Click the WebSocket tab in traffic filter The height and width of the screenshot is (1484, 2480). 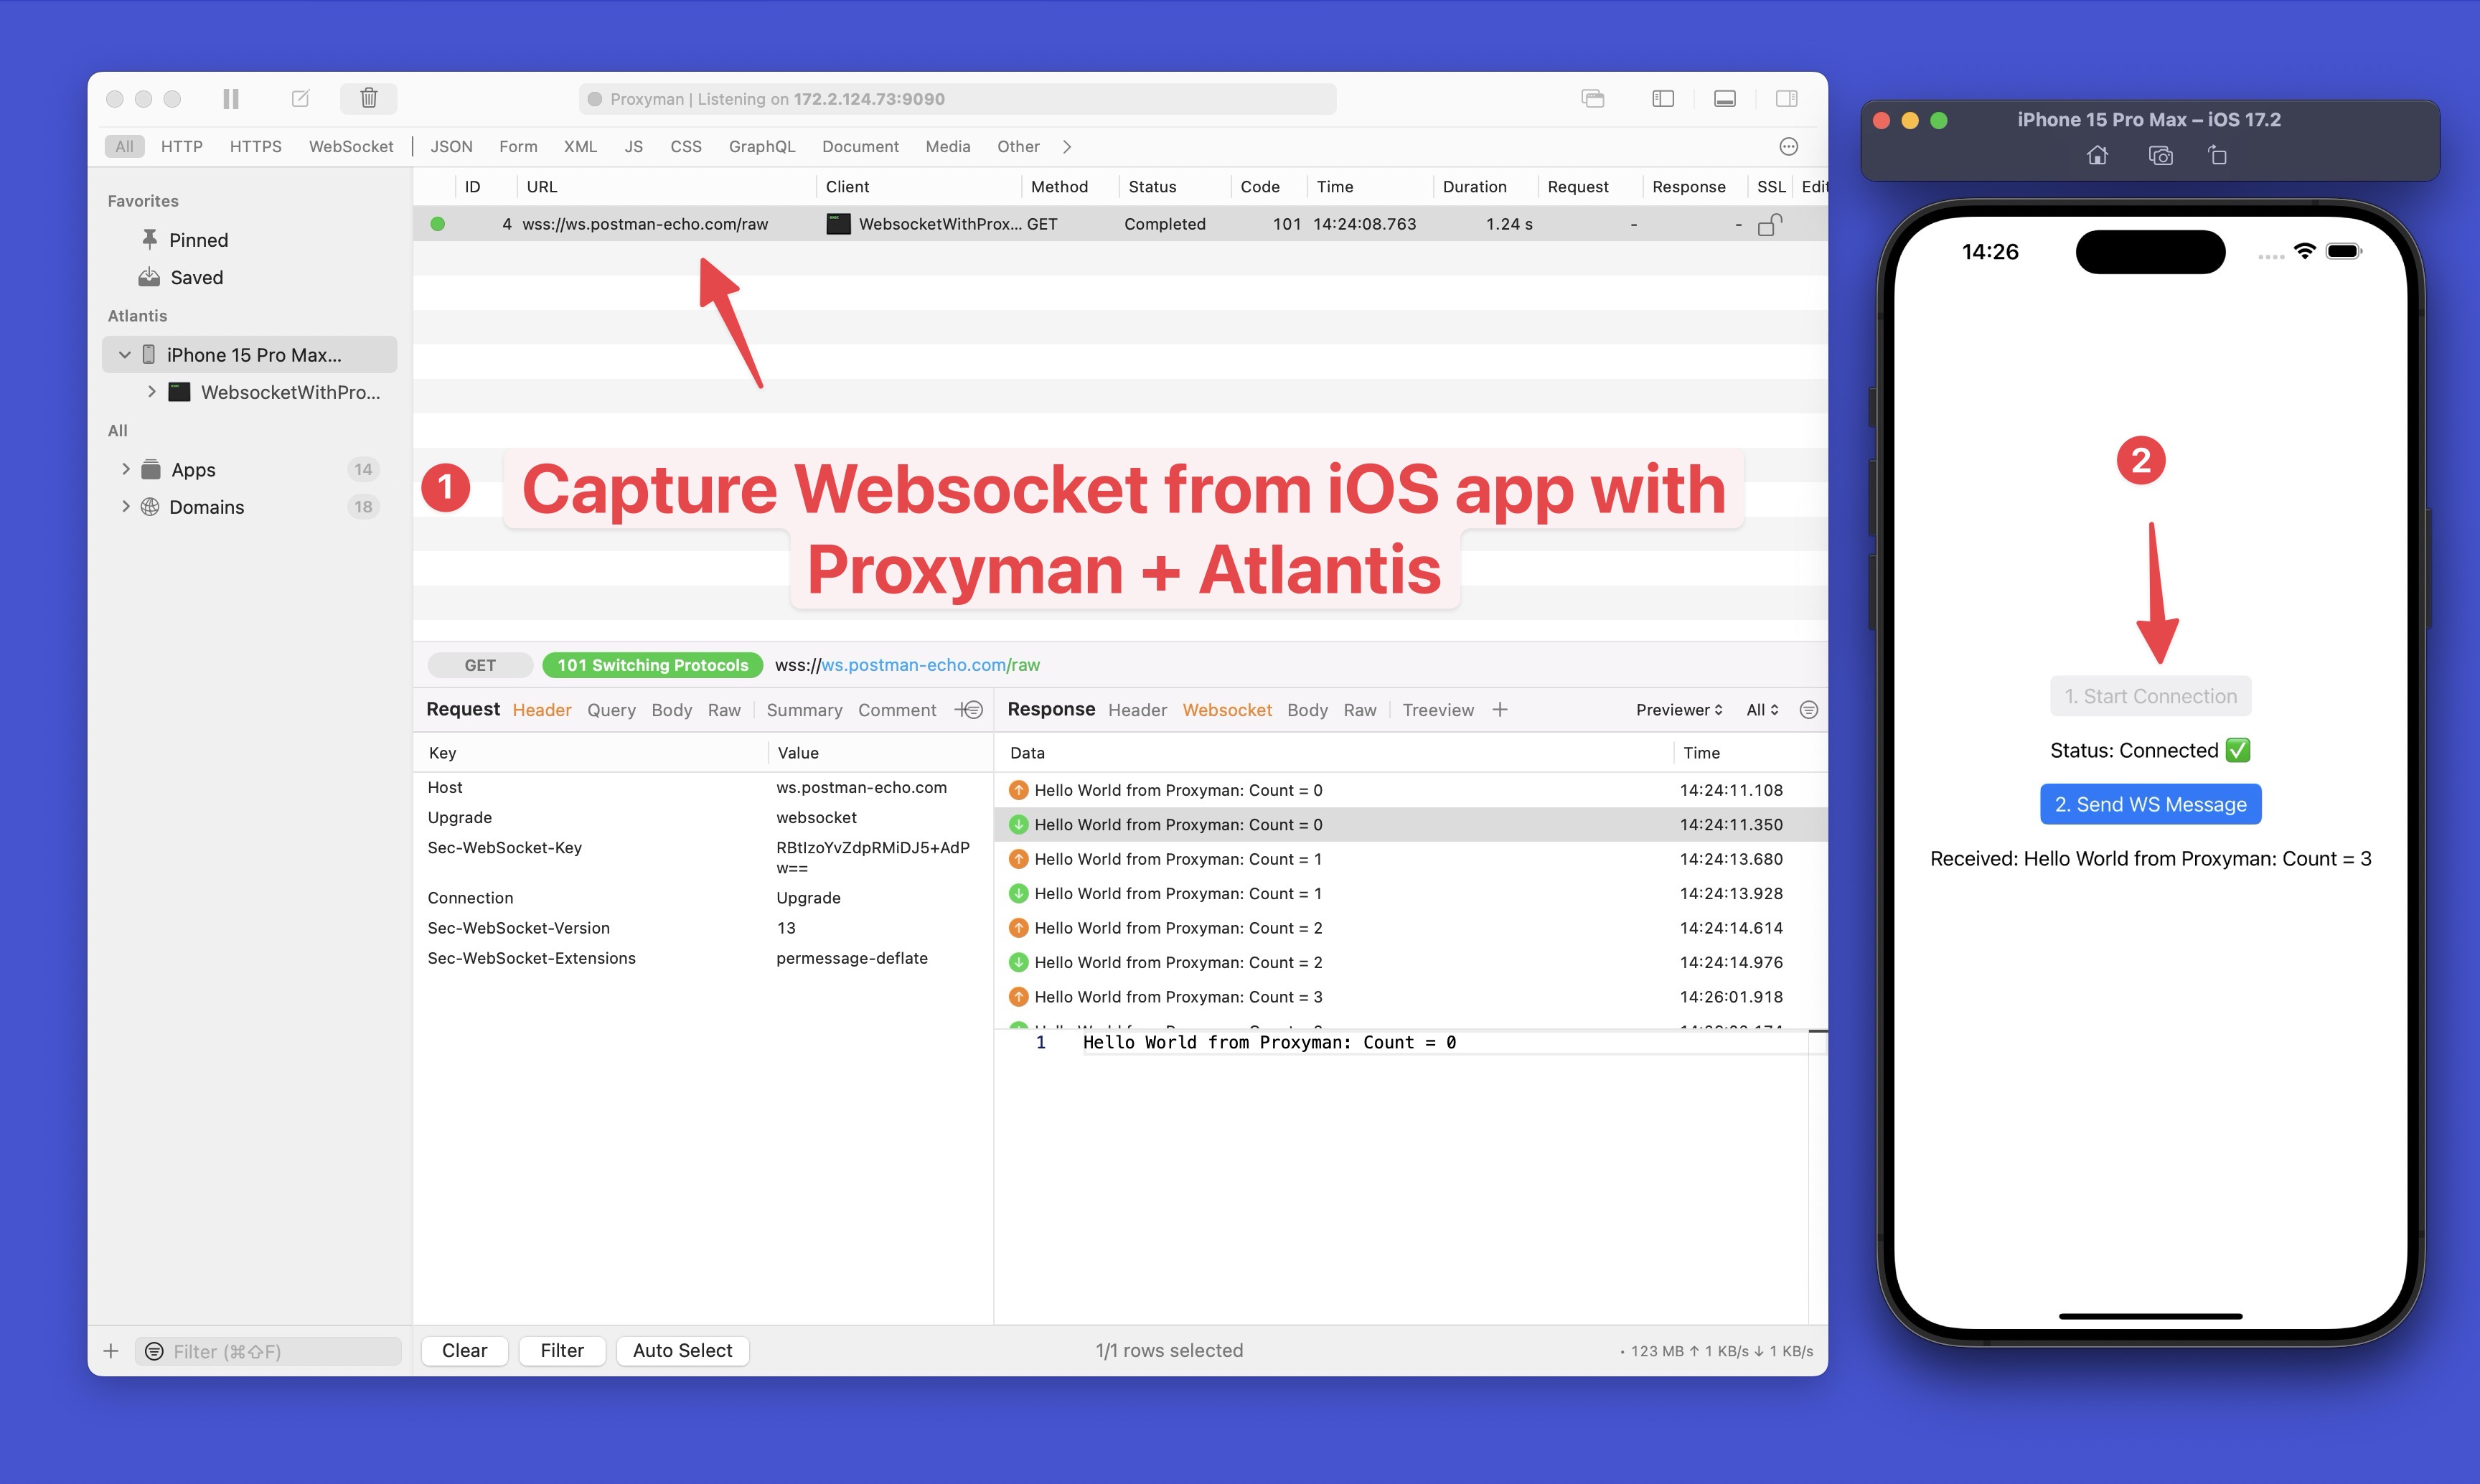pos(348,145)
